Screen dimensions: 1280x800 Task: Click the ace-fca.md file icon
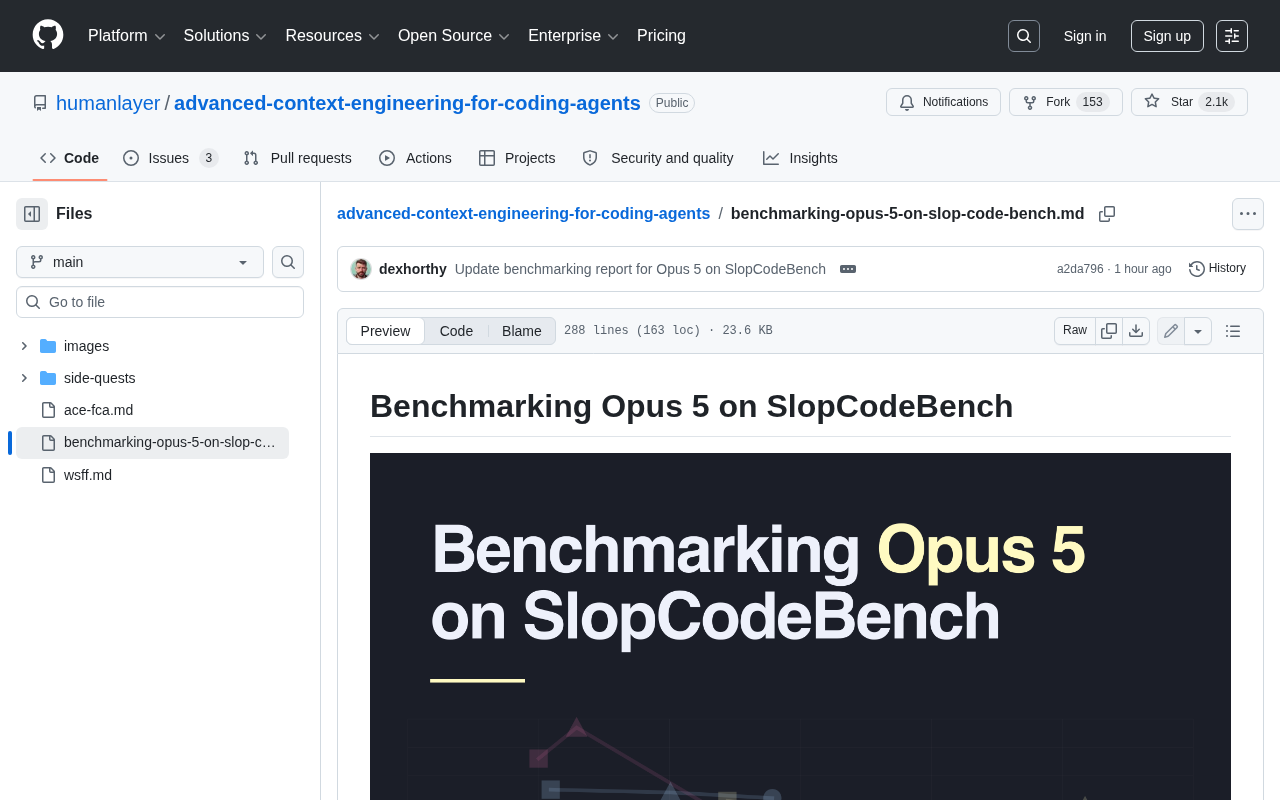(48, 410)
